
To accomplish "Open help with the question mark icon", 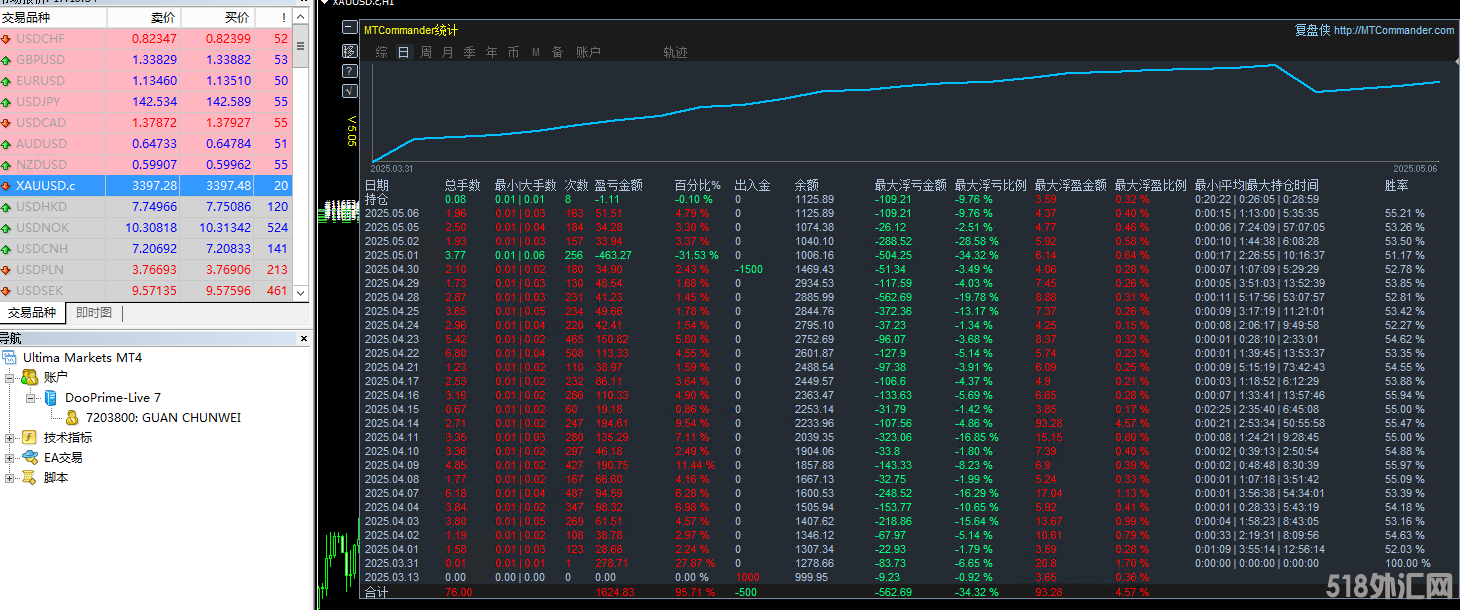I will tap(349, 71).
